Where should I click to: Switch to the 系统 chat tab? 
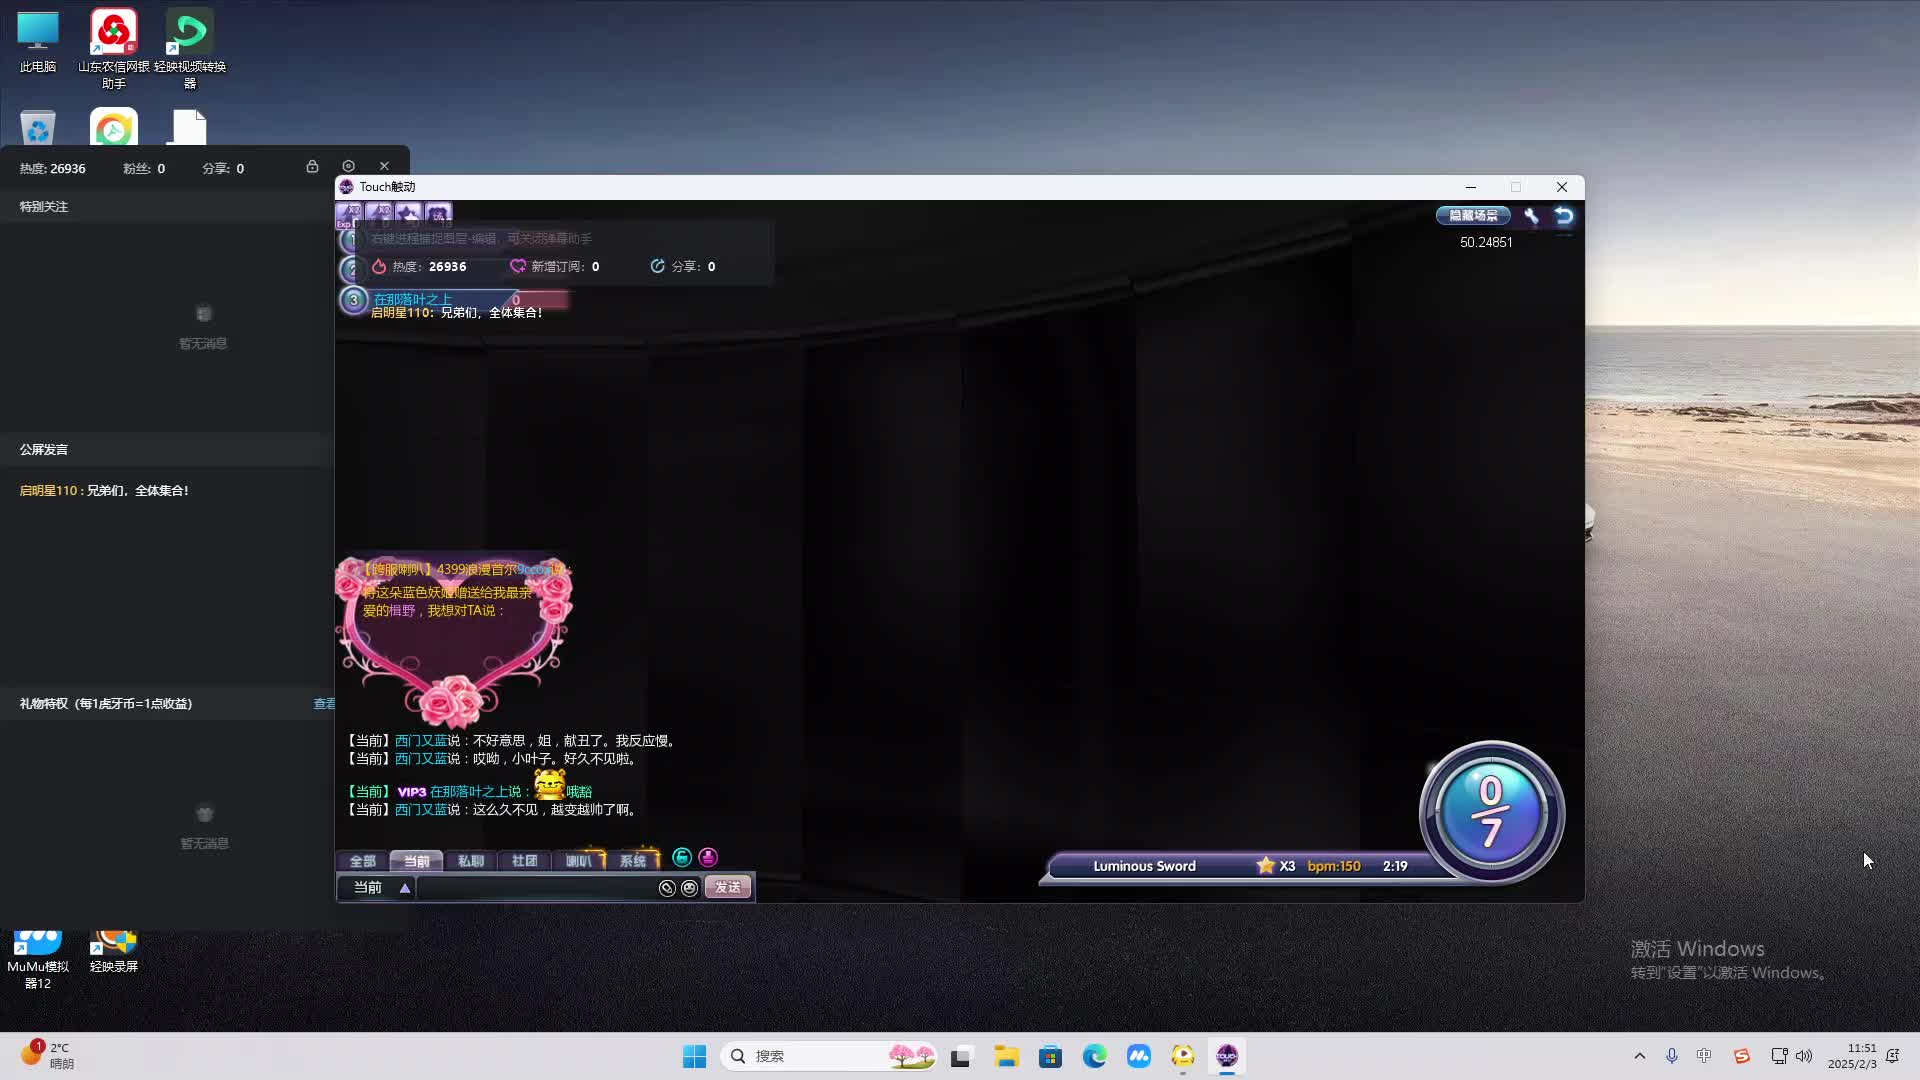coord(632,861)
